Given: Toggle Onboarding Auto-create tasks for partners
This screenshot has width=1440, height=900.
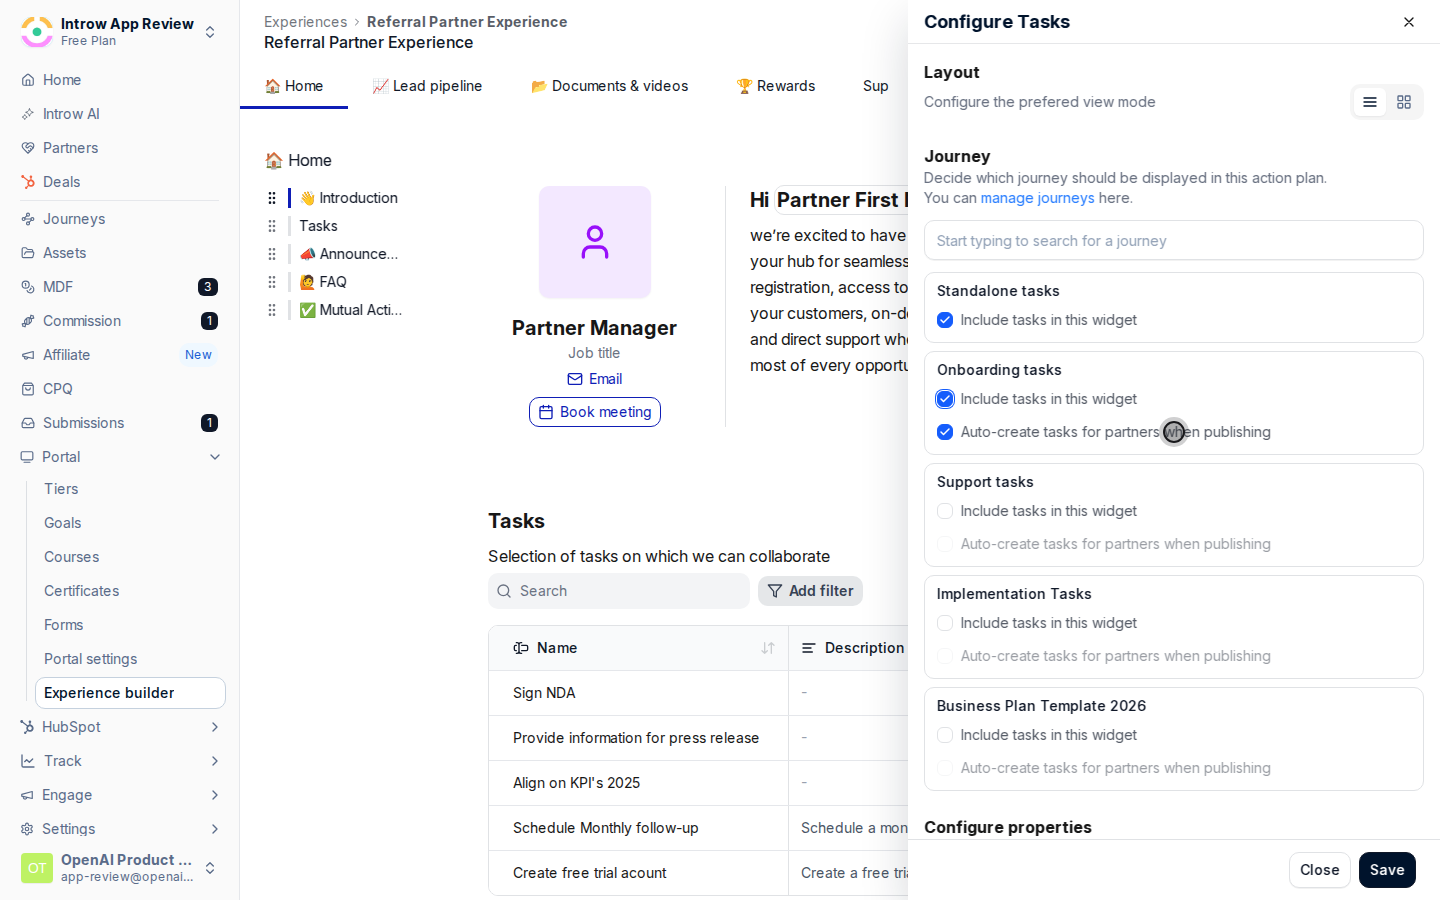Looking at the screenshot, I should click(x=945, y=432).
